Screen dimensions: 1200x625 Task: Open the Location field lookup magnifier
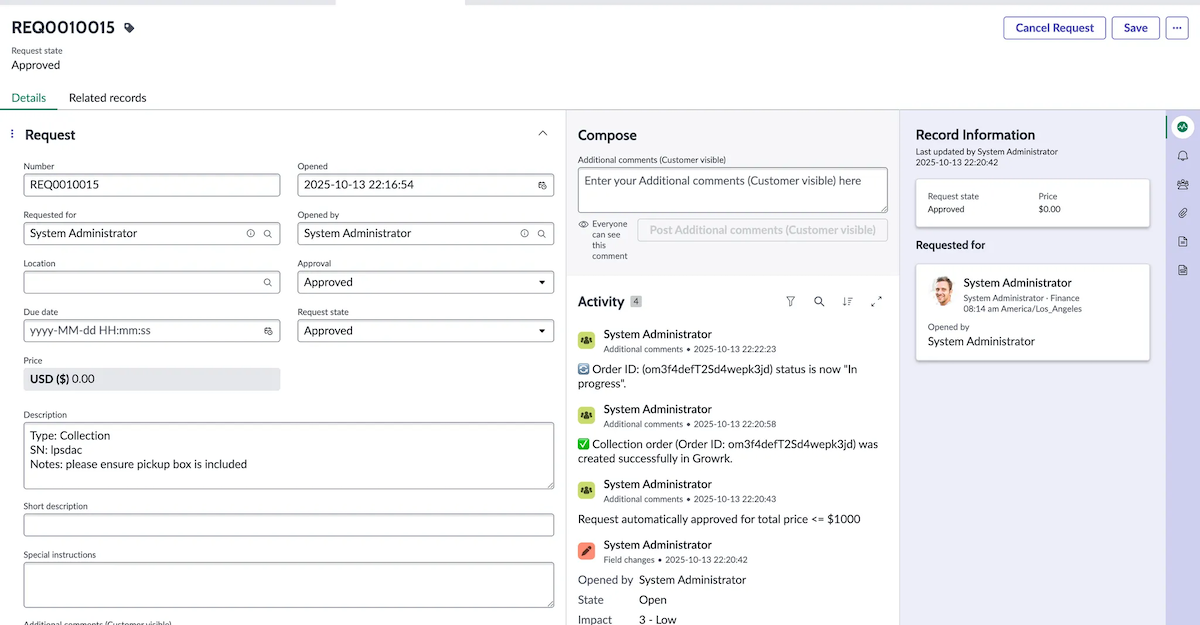(265, 282)
